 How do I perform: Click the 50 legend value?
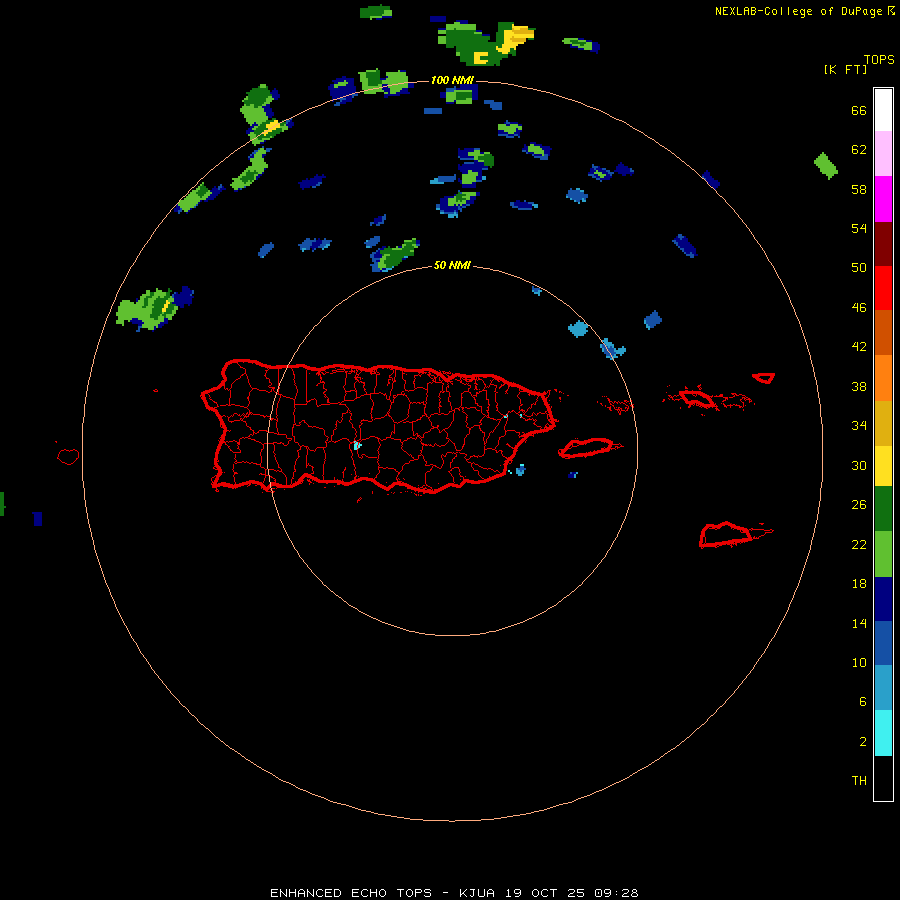859,267
